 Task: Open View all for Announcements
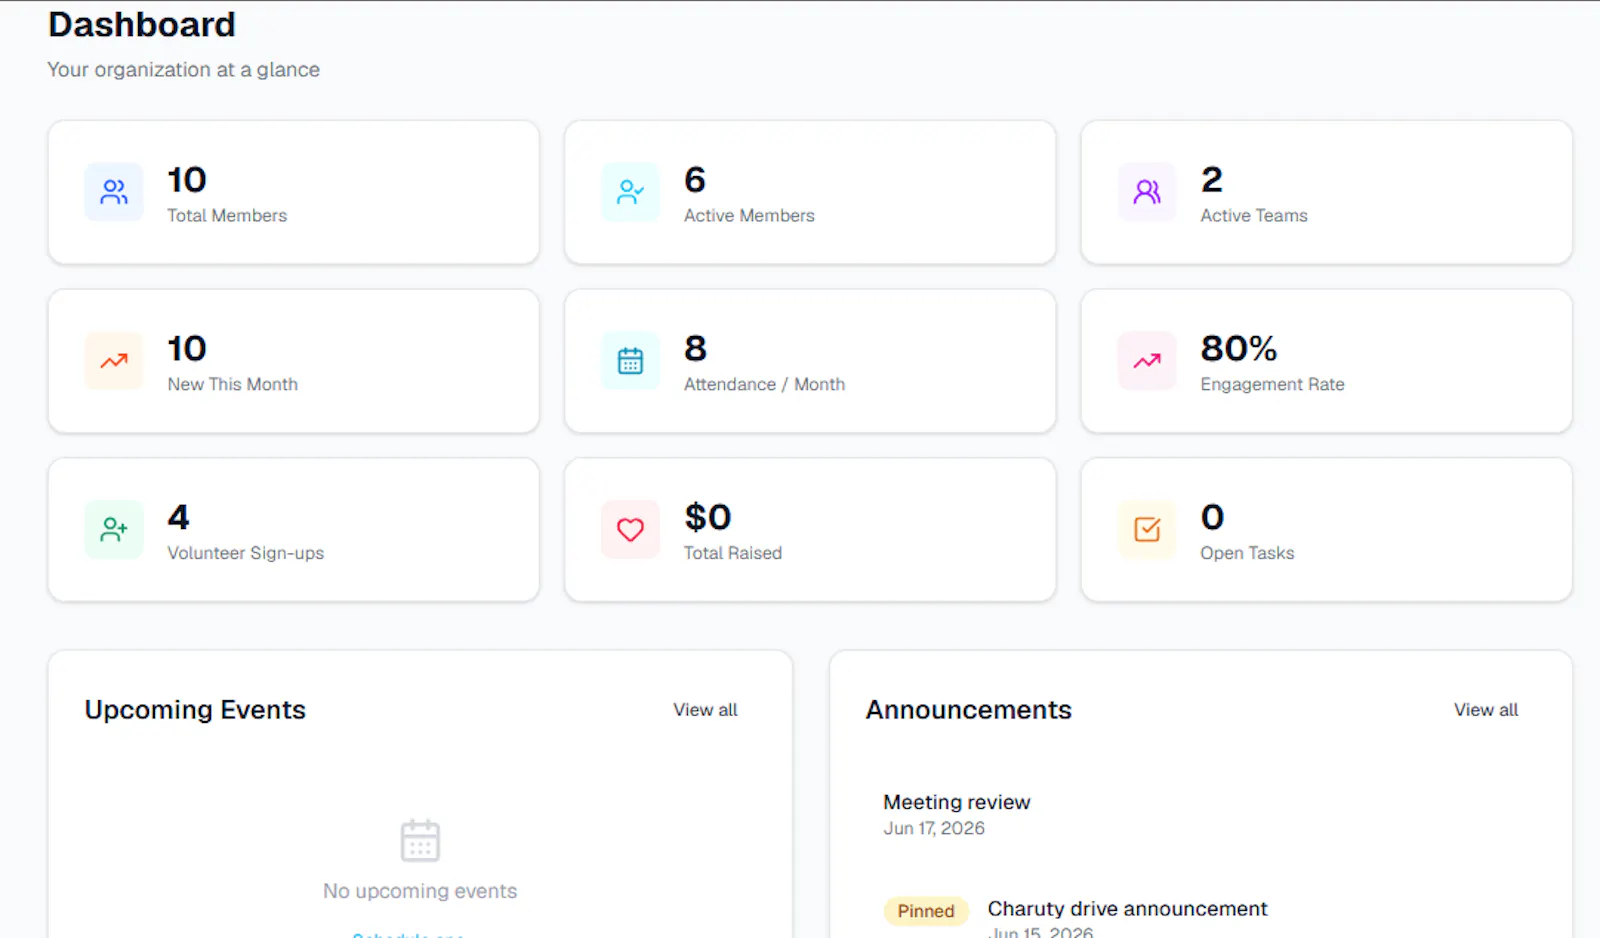click(1486, 710)
